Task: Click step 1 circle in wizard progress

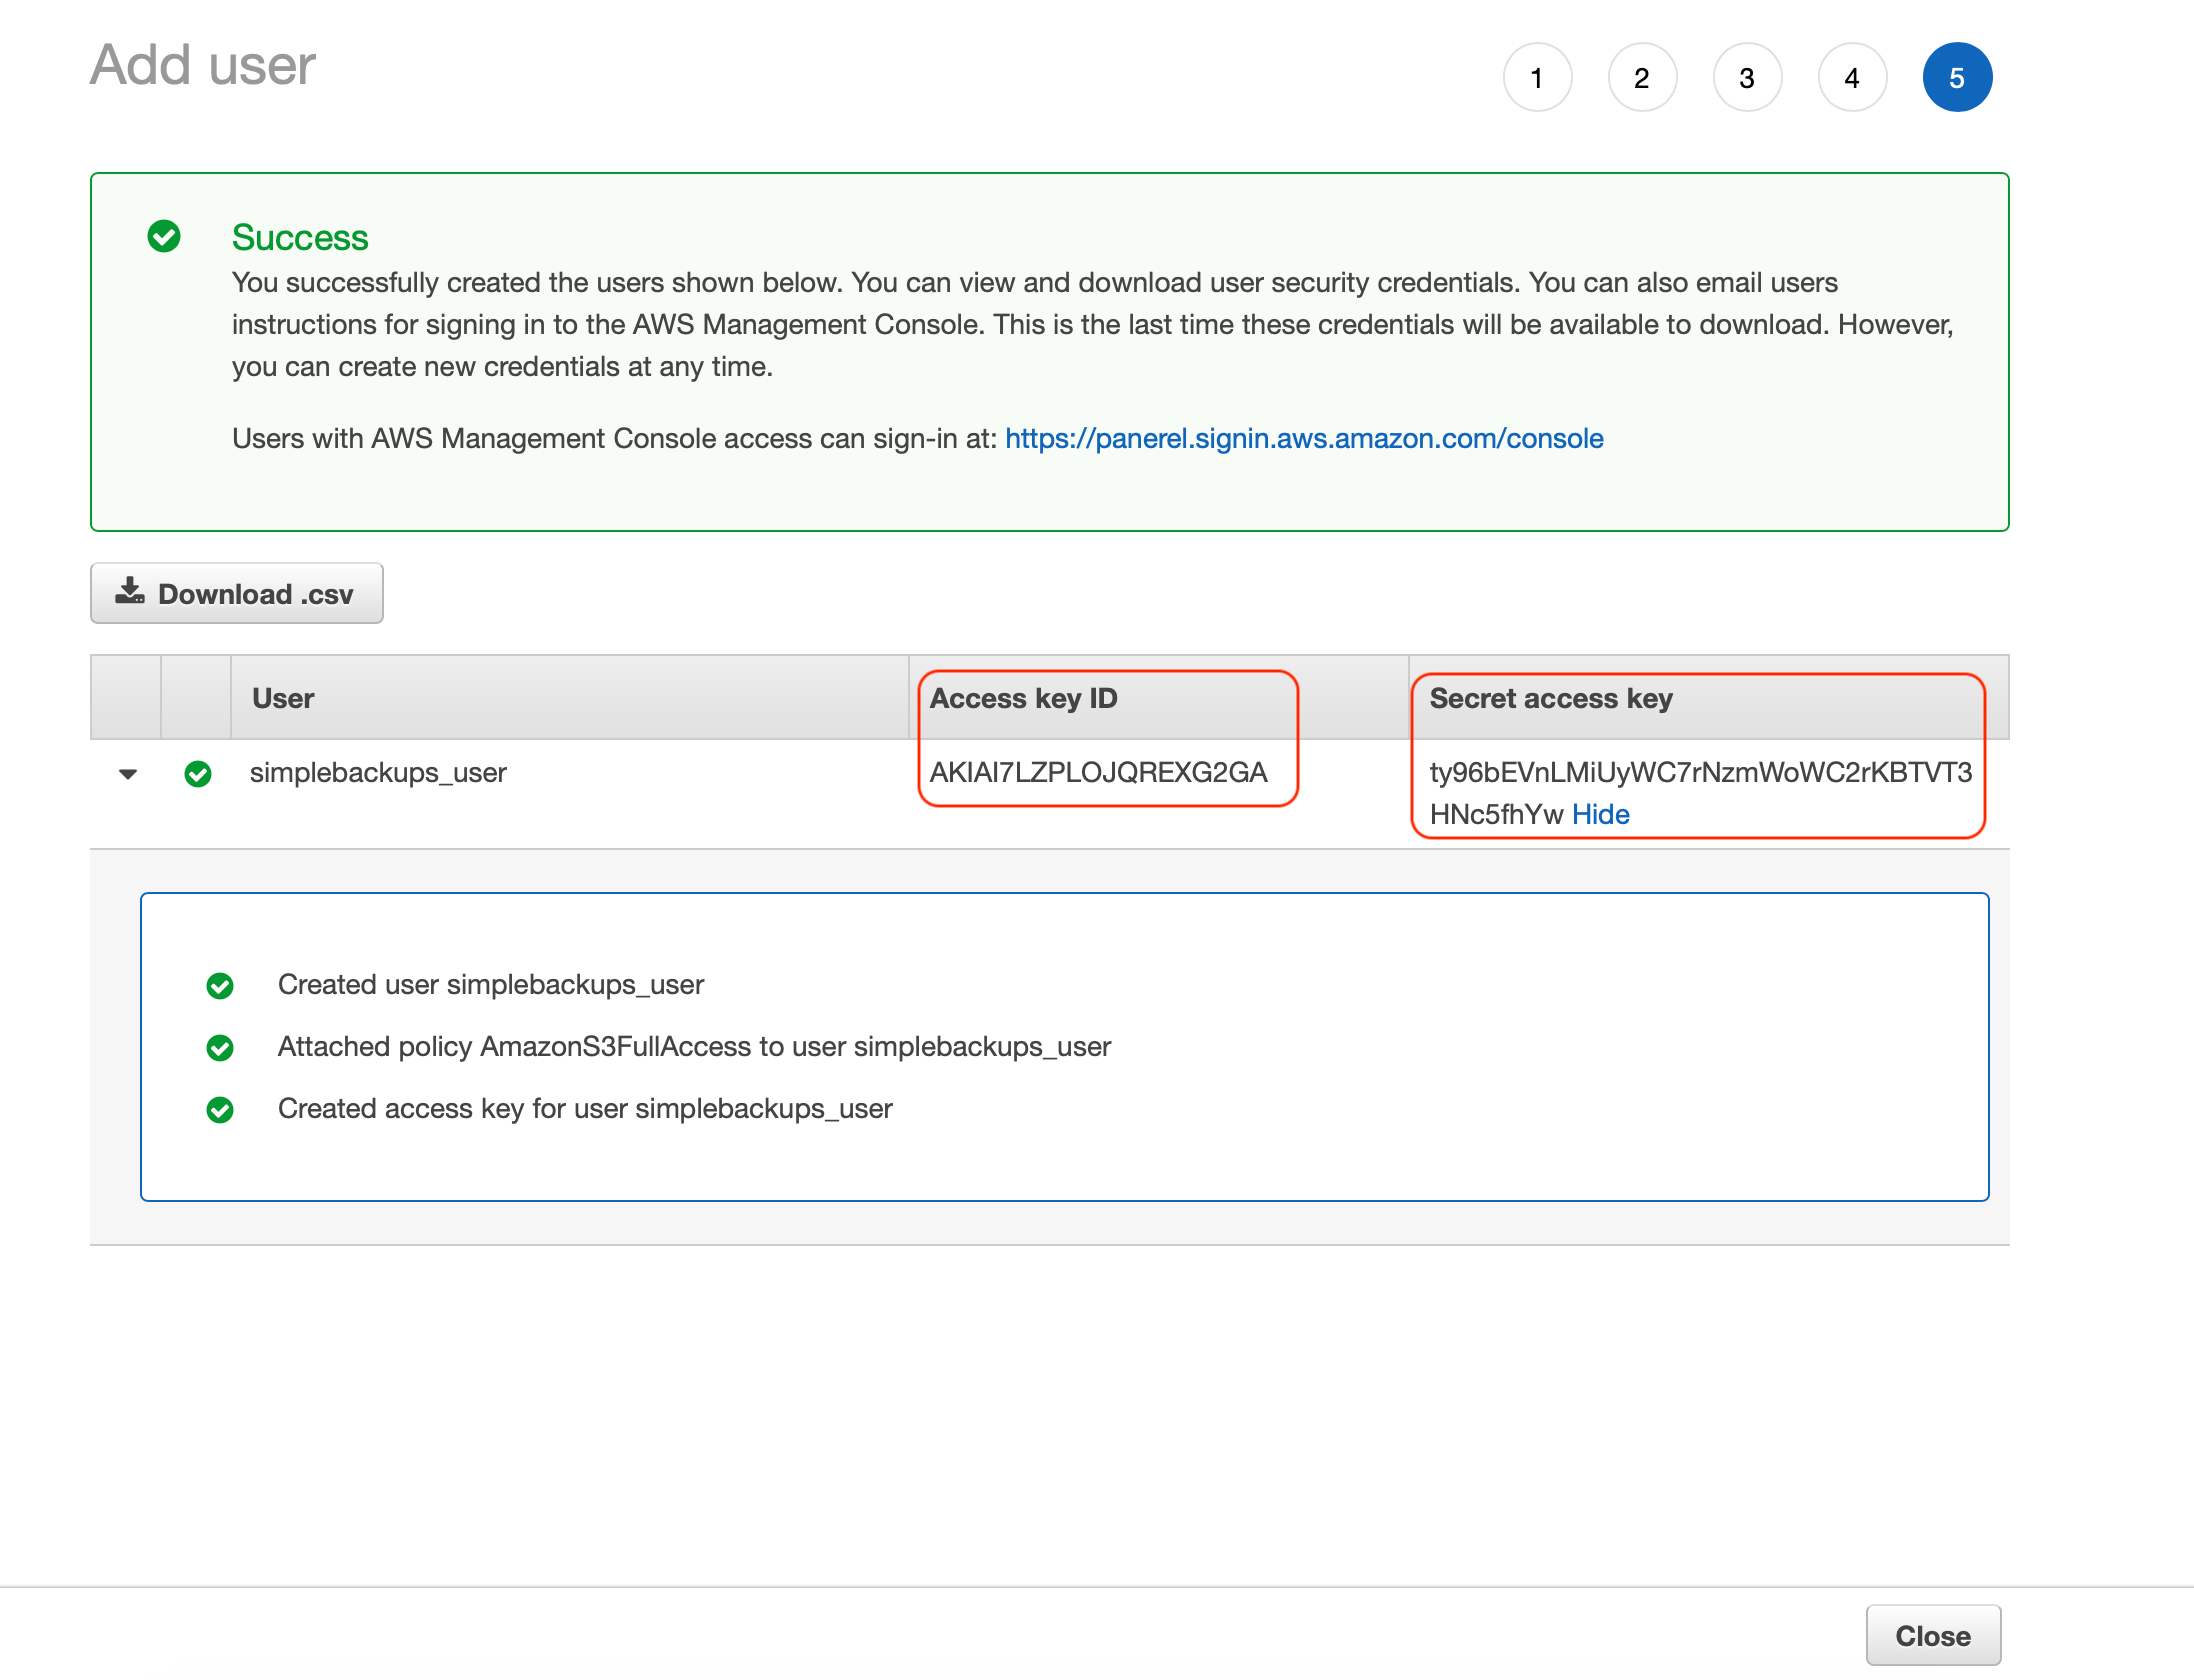Action: (x=1537, y=76)
